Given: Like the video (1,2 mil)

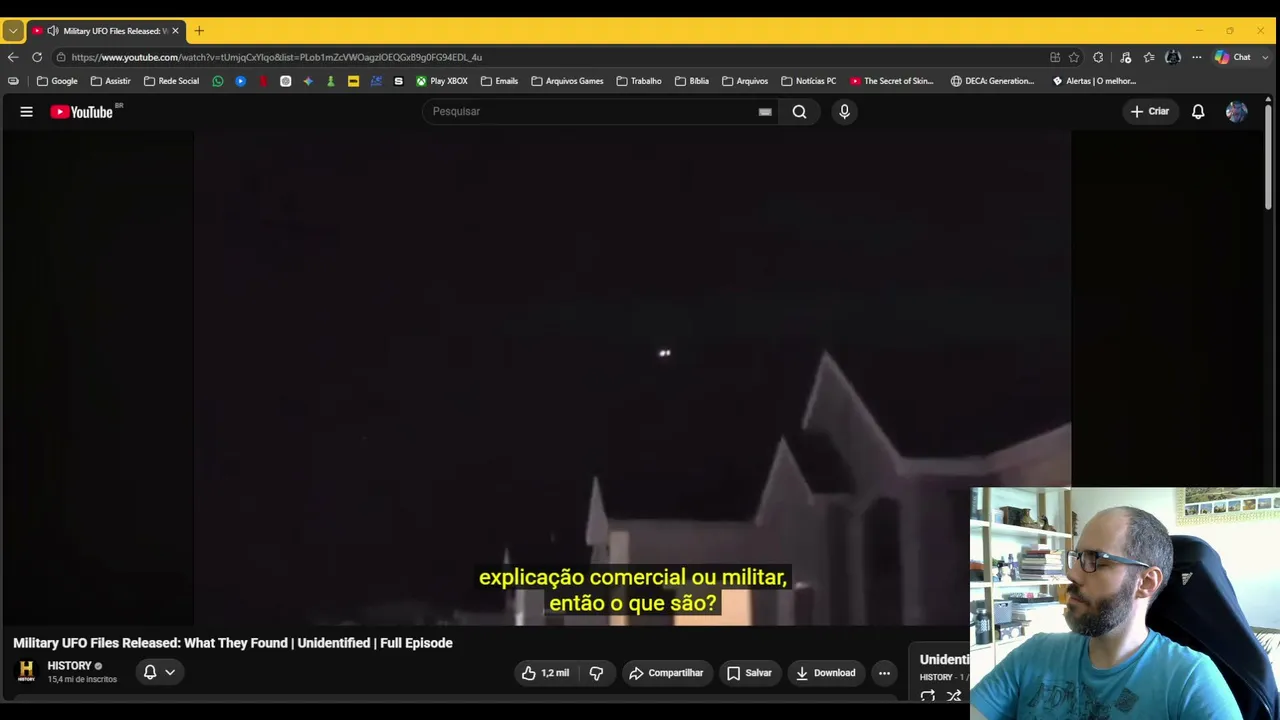Looking at the screenshot, I should coord(545,673).
